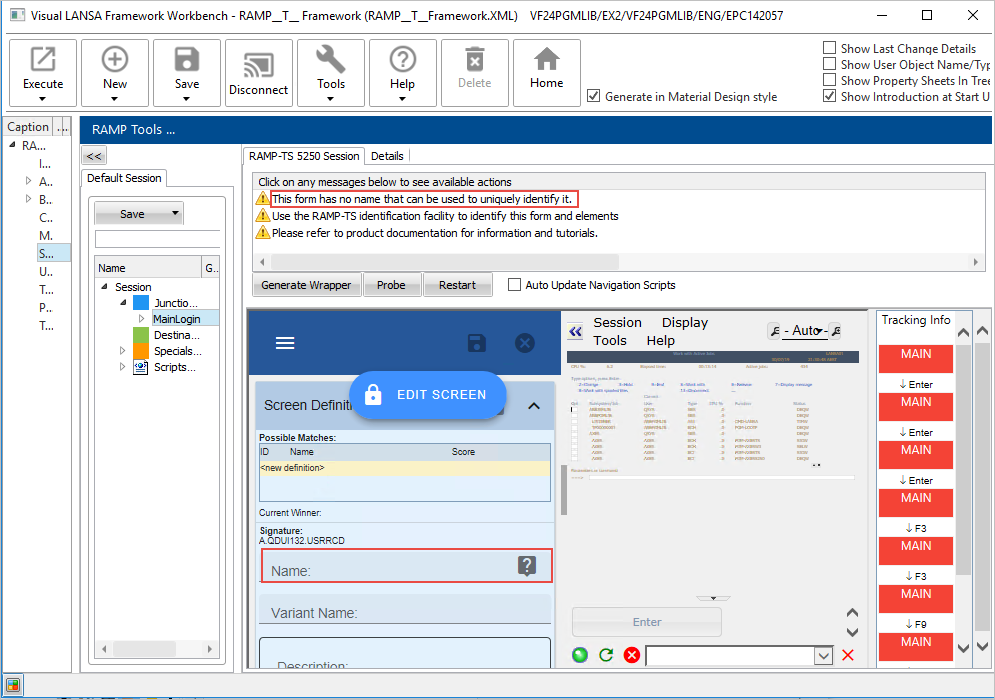Viewport: 995px width, 700px height.
Task: Switch to the Details tab
Action: (x=387, y=156)
